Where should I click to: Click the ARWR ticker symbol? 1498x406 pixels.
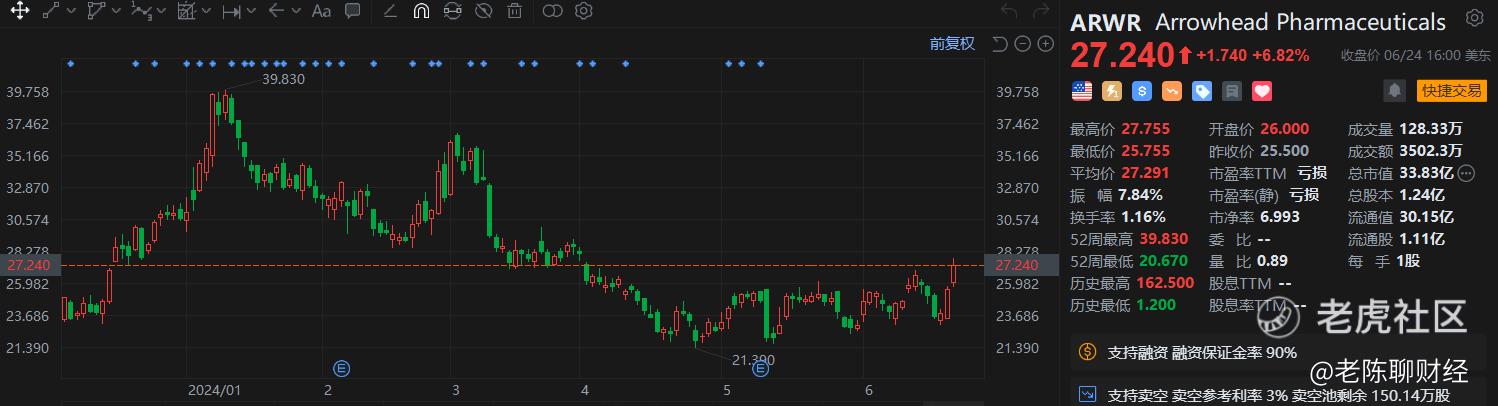pos(1106,22)
